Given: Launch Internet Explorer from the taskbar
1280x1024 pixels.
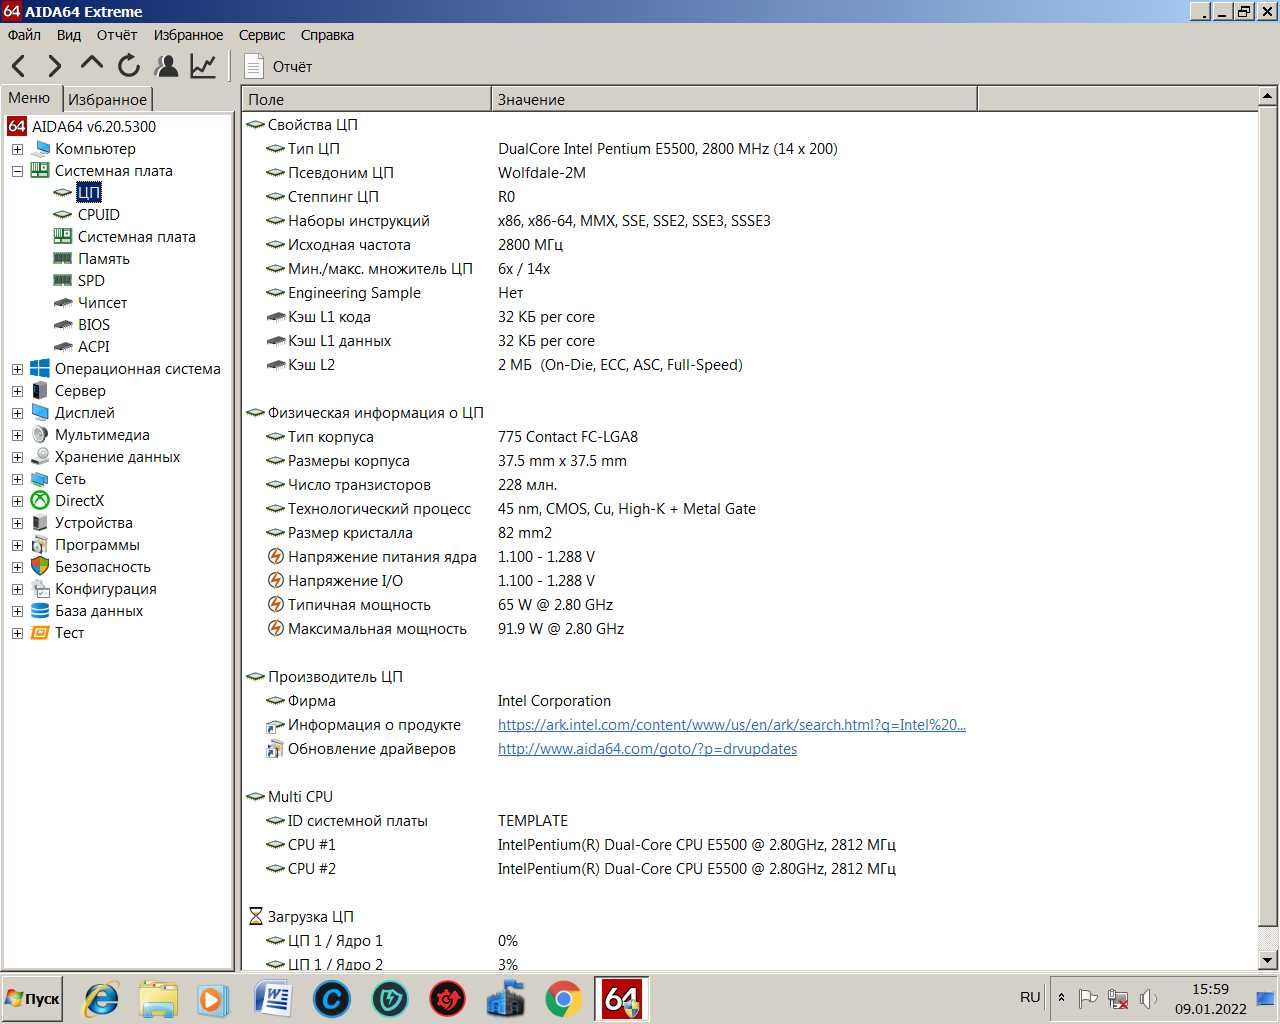Looking at the screenshot, I should pyautogui.click(x=102, y=999).
